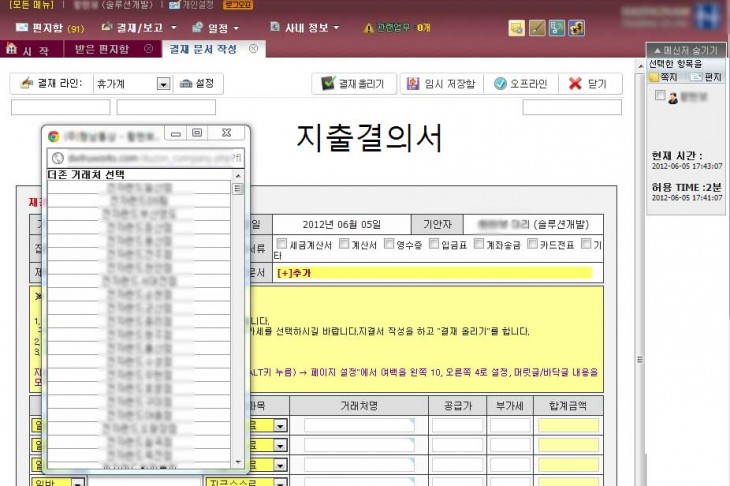The height and width of the screenshot is (486, 730).
Task: Check the 세금계산서 checkbox
Action: pos(282,243)
